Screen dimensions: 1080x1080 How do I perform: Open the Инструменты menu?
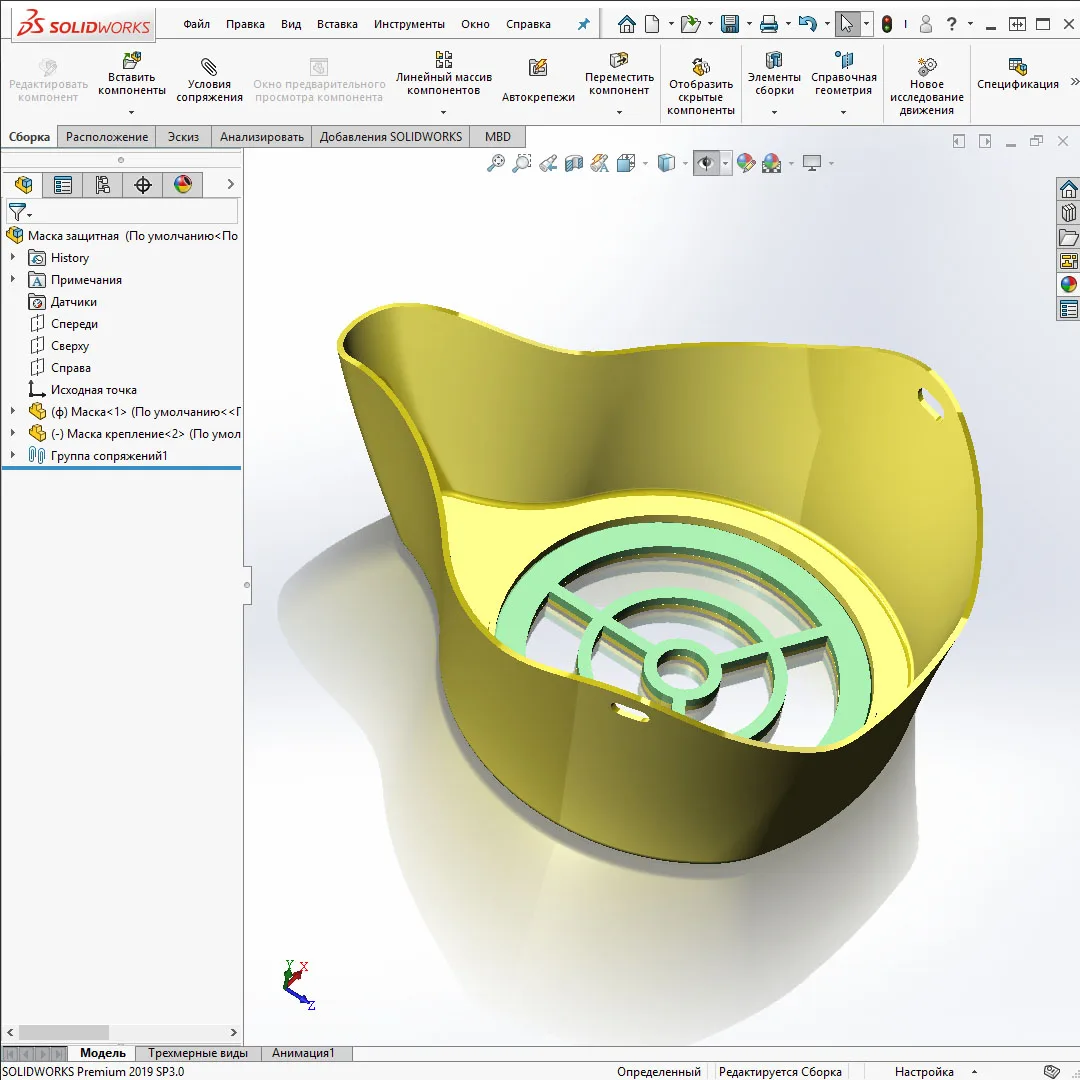click(409, 24)
